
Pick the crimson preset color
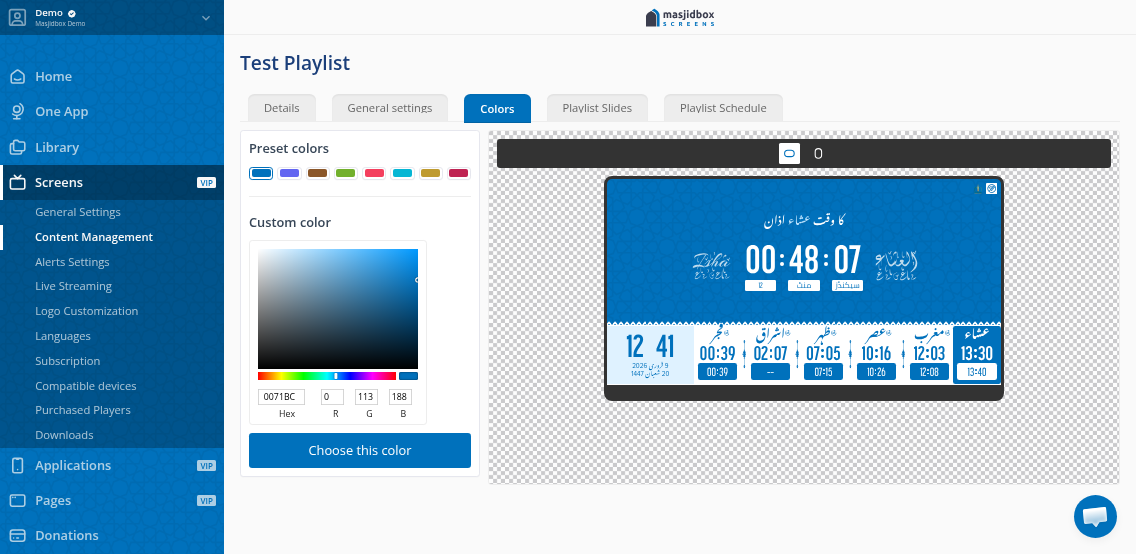point(459,173)
